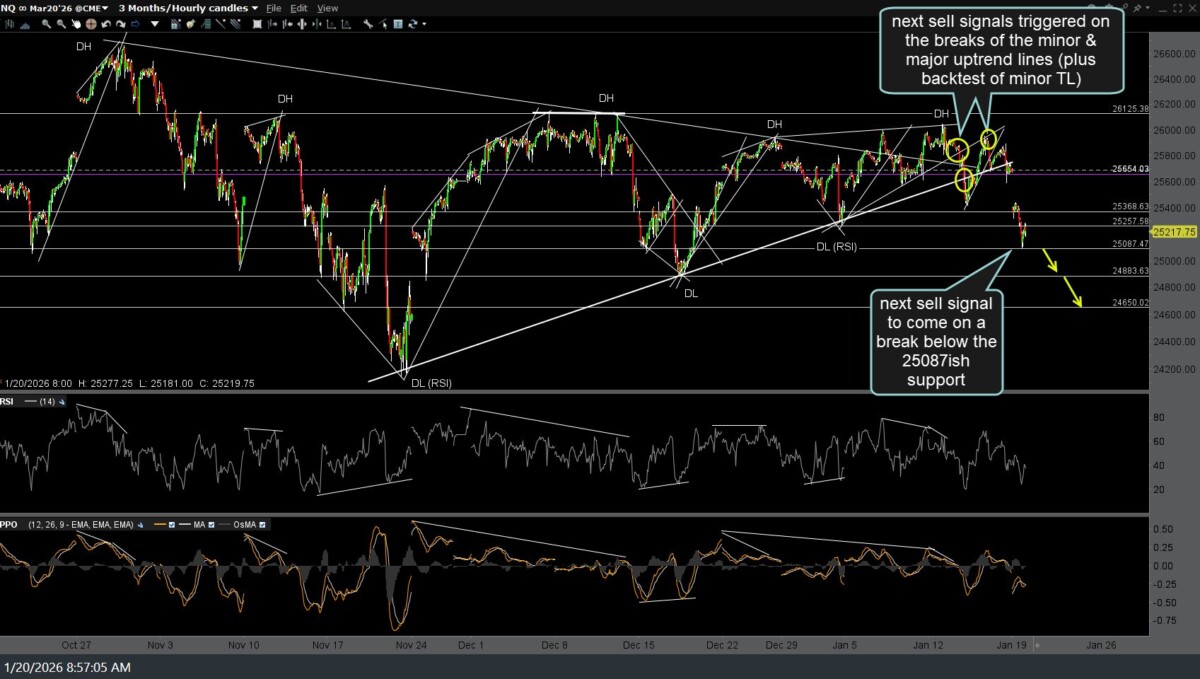
Task: Click the yellow 25217.75 current price marker
Action: click(x=1174, y=232)
